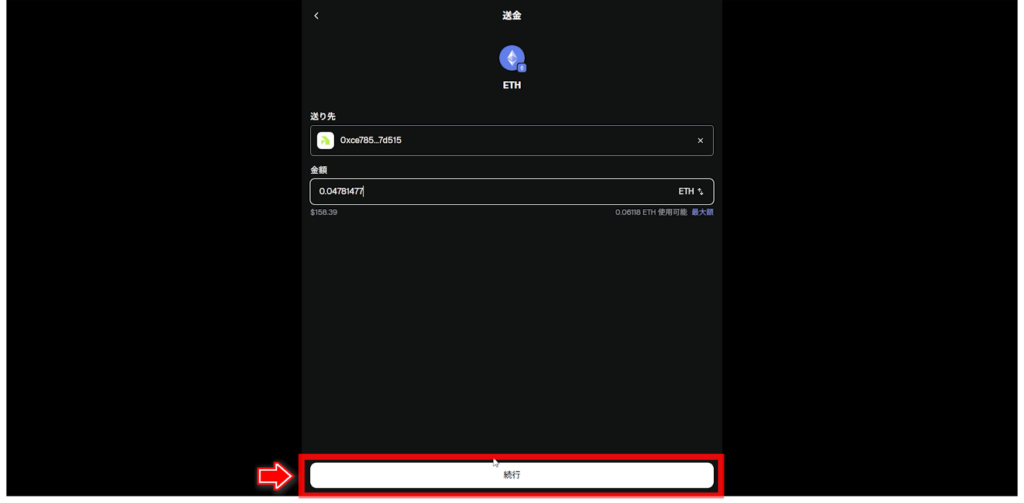The width and height of the screenshot is (1024, 503).
Task: Click the amount value 0.04781477
Action: pyautogui.click(x=341, y=191)
